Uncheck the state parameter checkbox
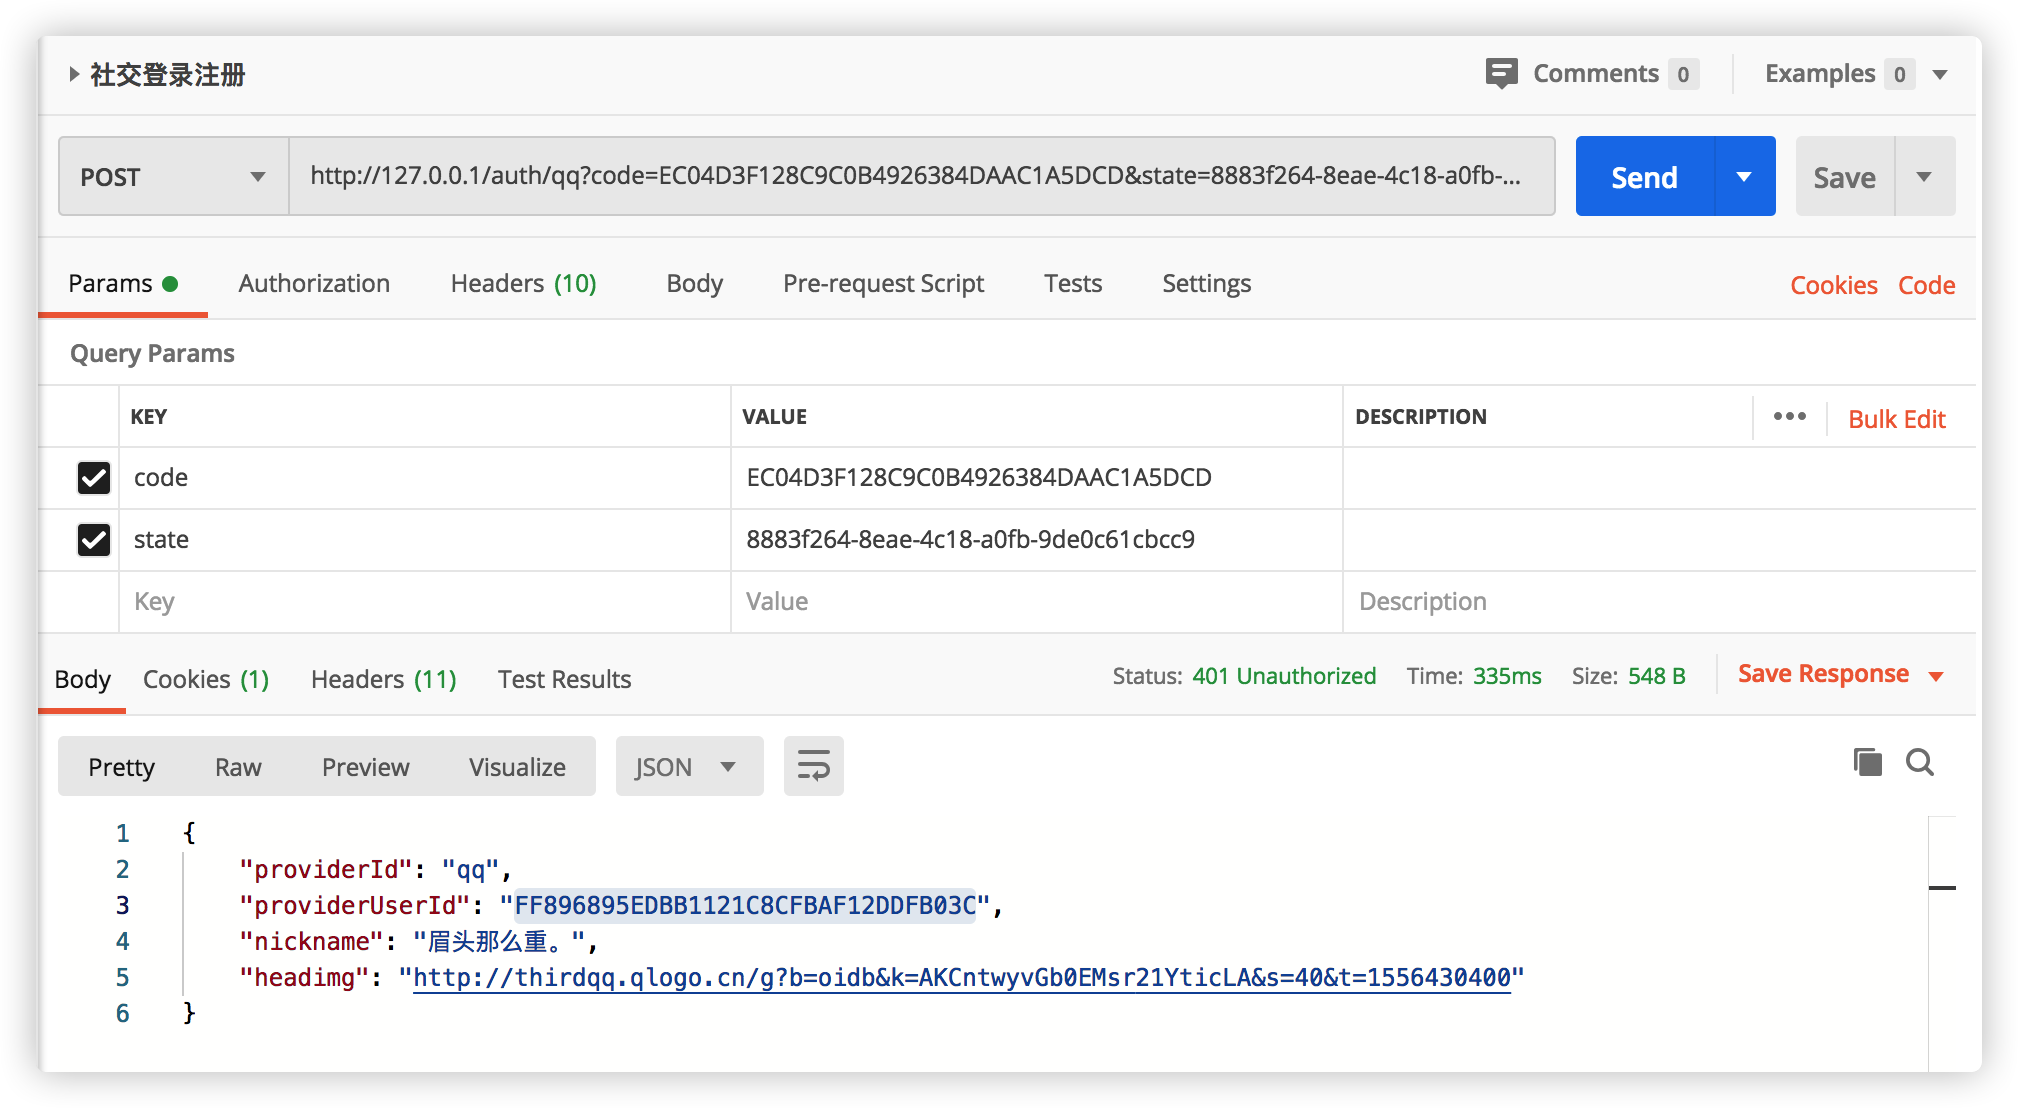The image size is (2018, 1108). click(94, 540)
